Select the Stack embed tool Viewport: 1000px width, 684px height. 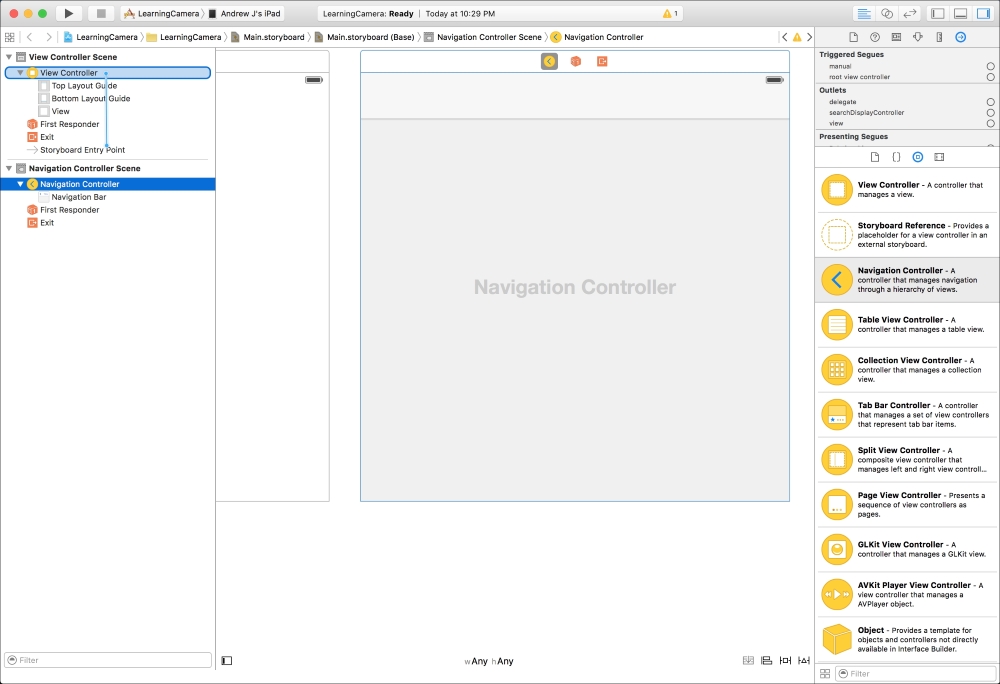click(x=748, y=660)
